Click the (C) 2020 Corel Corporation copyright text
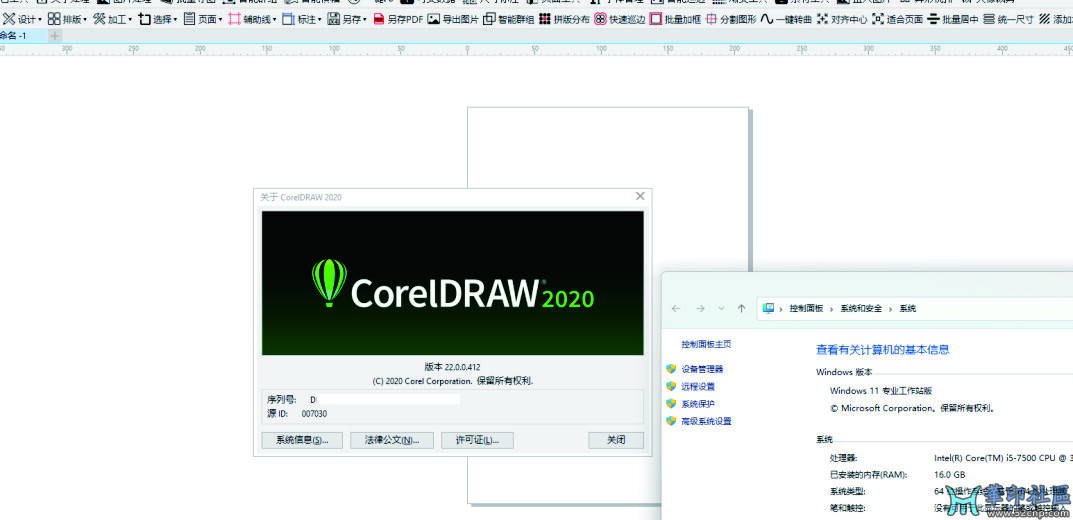1073x520 pixels. coord(452,381)
